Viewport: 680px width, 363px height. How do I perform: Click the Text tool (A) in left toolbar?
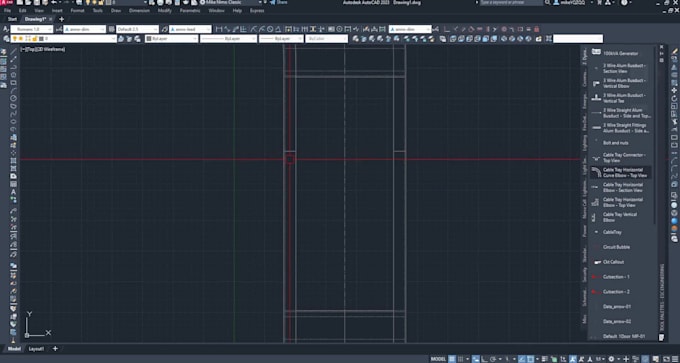(13, 192)
